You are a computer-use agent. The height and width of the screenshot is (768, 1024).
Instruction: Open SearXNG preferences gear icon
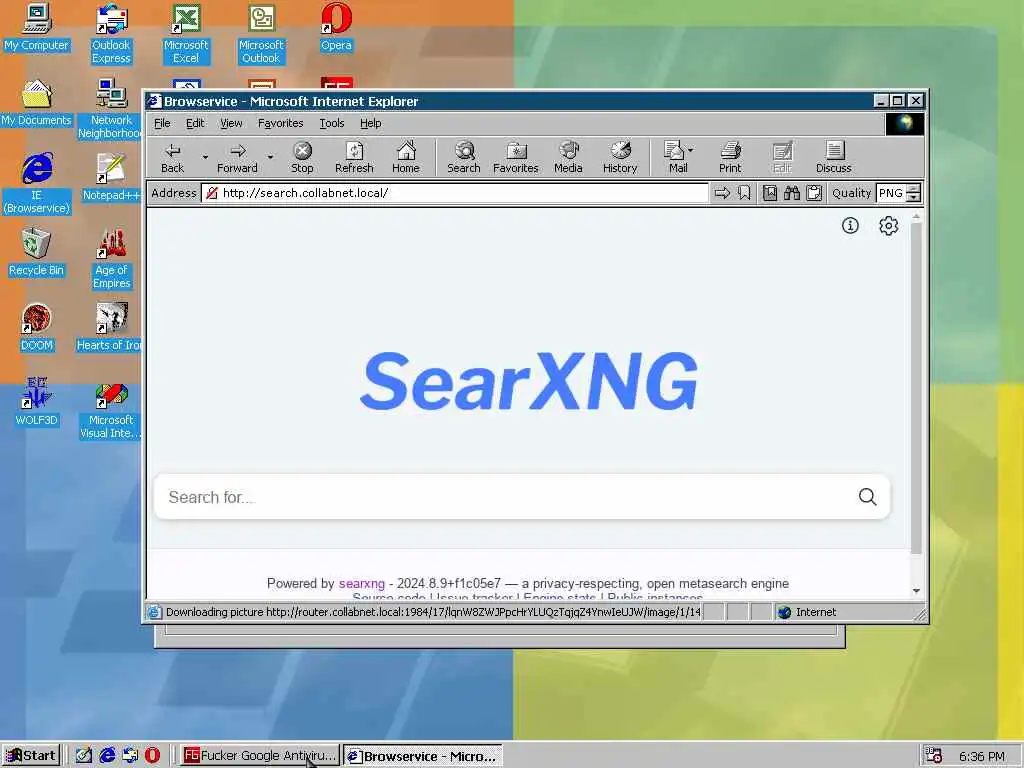(888, 225)
